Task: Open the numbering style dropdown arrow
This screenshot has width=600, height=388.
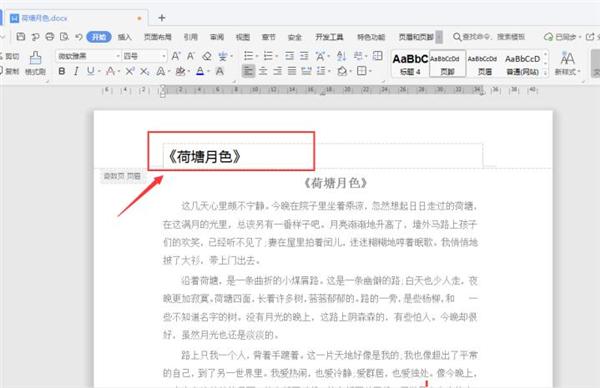Action: tap(276, 57)
